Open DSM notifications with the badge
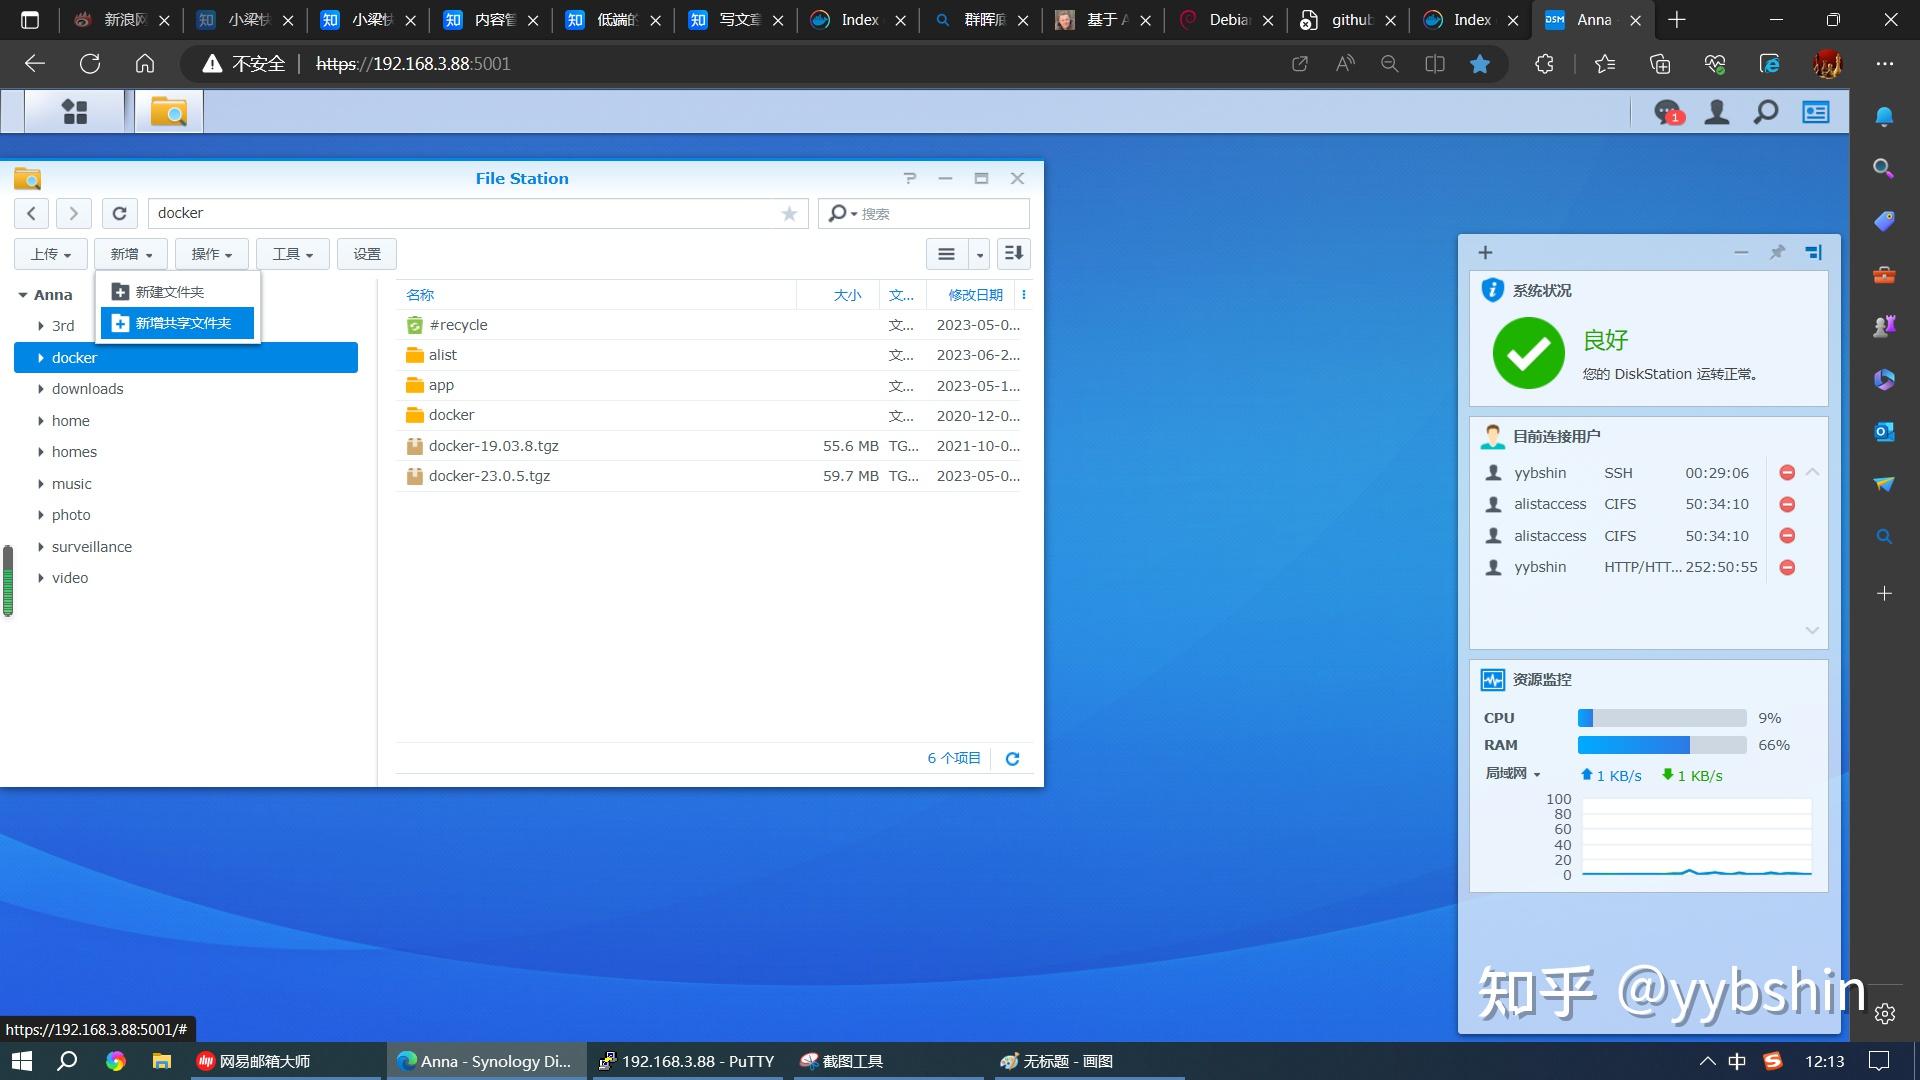Image resolution: width=1920 pixels, height=1080 pixels. pyautogui.click(x=1665, y=112)
